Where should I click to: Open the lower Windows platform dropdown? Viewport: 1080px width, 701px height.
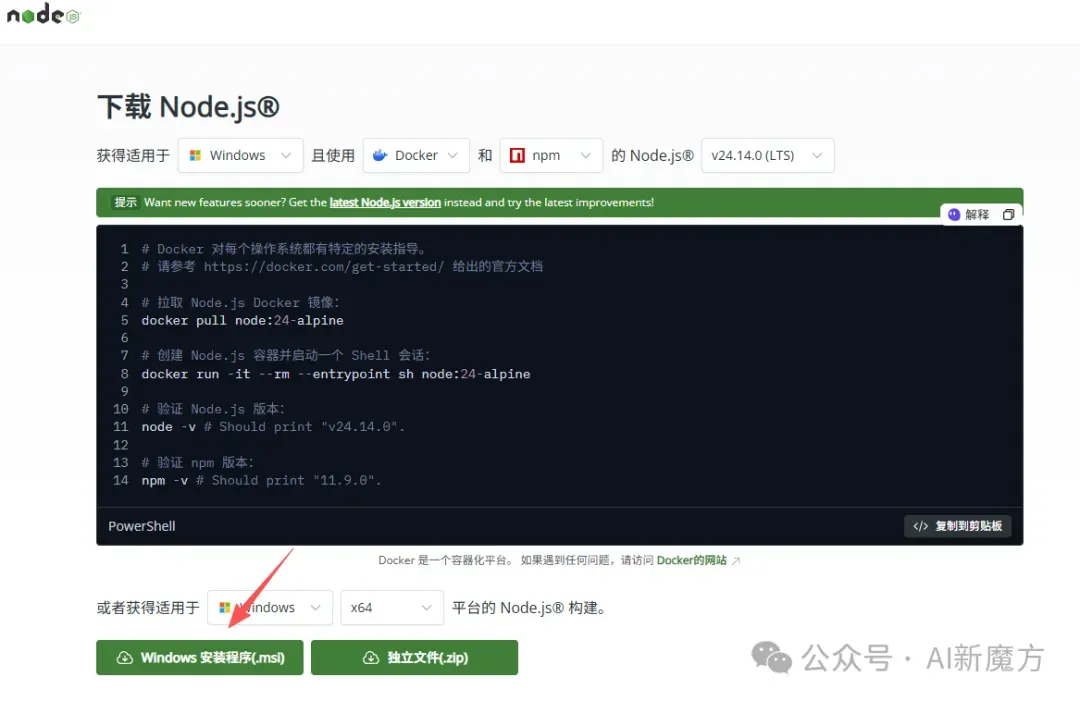click(270, 607)
